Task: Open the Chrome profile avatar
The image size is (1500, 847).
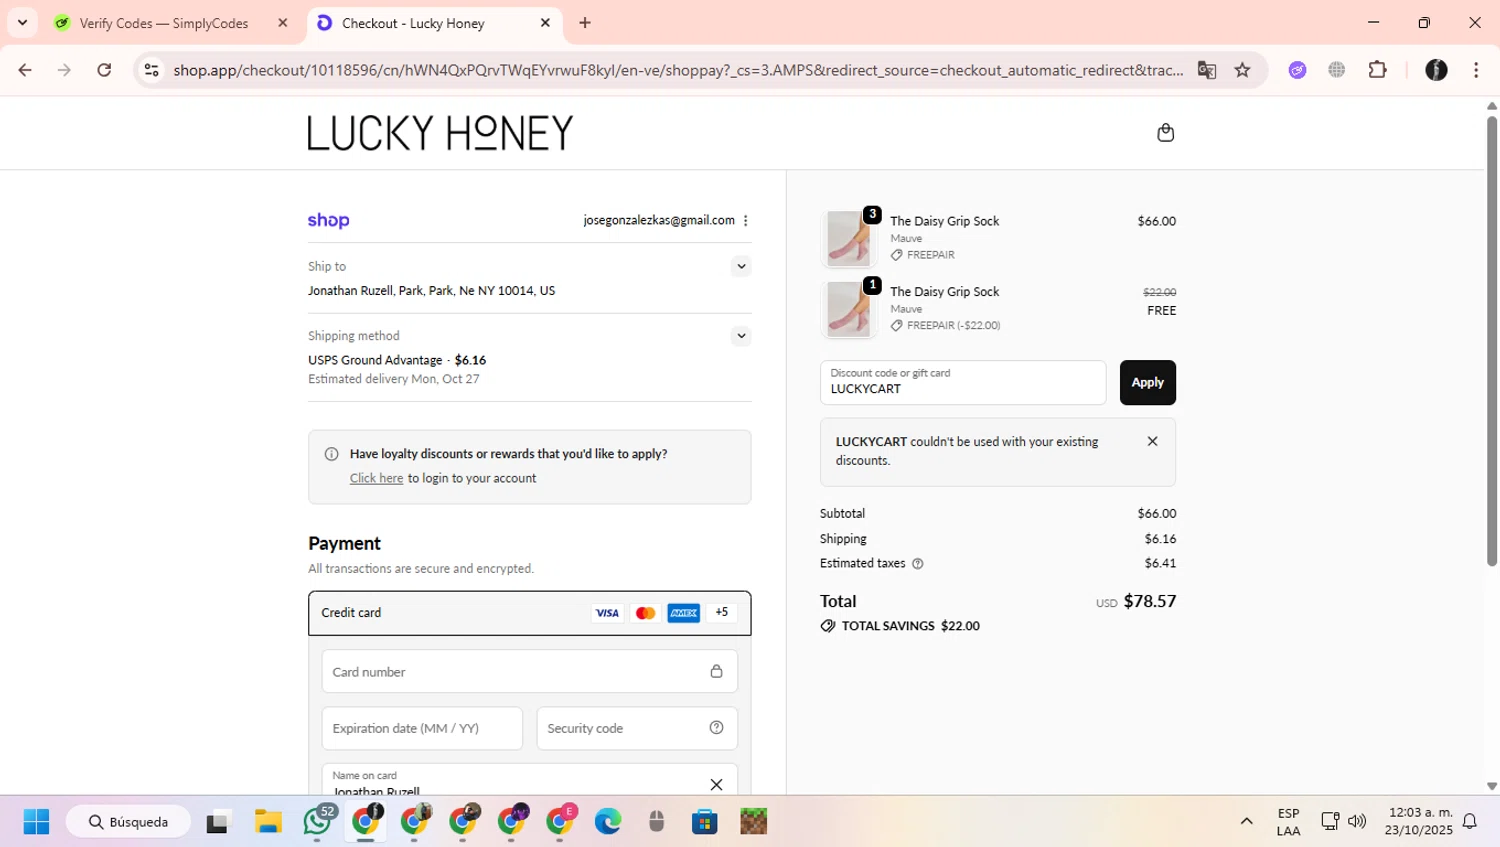Action: pyautogui.click(x=1436, y=70)
